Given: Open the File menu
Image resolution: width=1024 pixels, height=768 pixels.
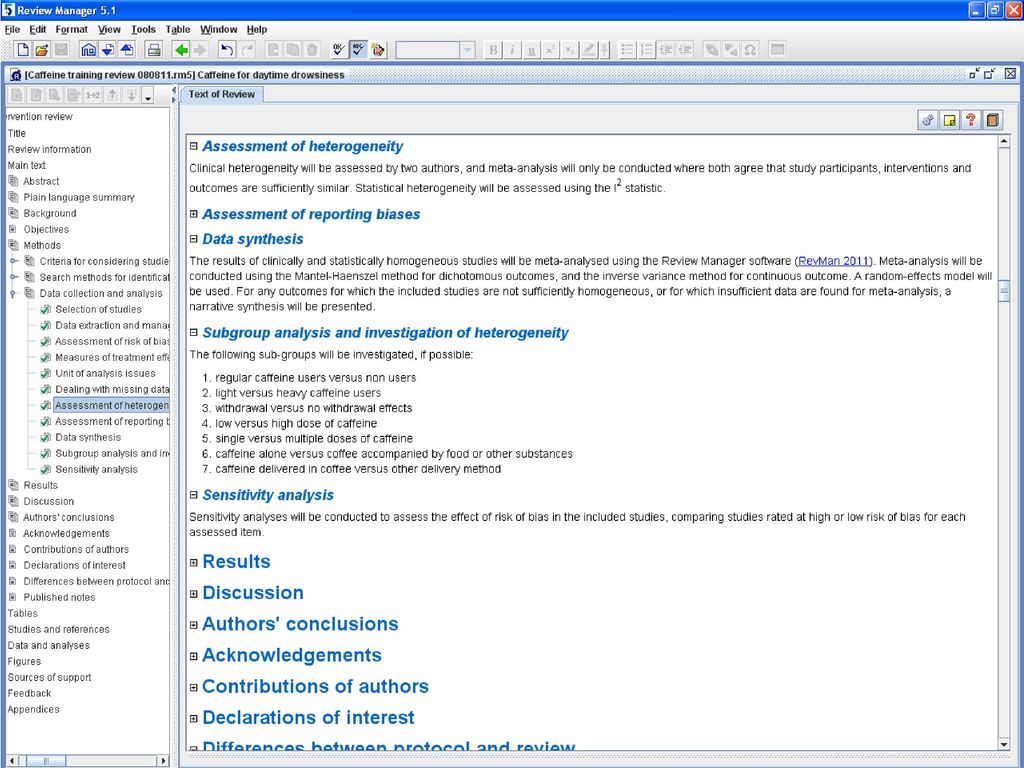Looking at the screenshot, I should click(12, 29).
